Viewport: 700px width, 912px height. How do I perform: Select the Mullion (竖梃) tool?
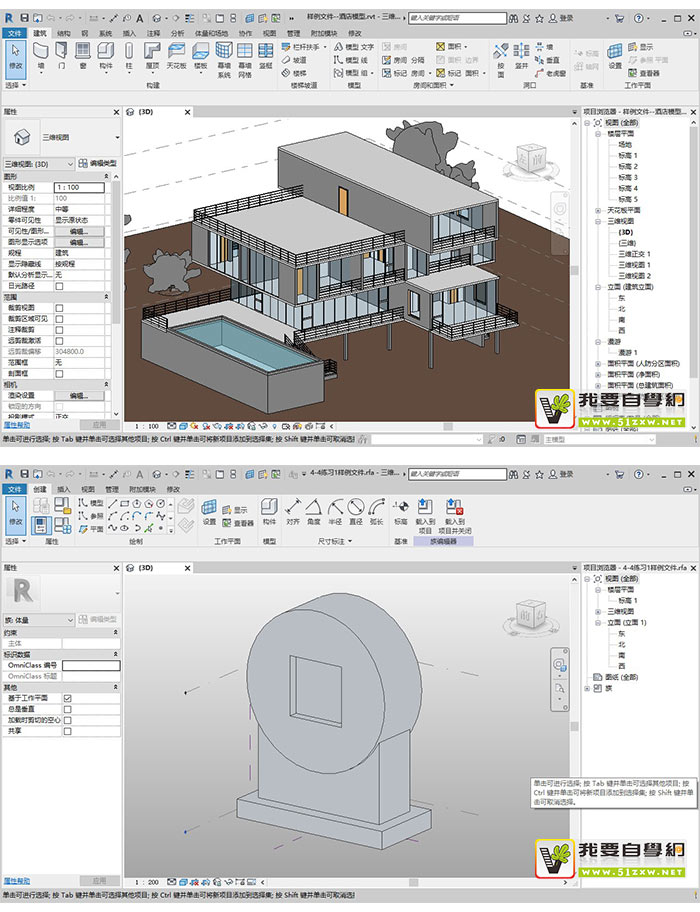(x=266, y=56)
